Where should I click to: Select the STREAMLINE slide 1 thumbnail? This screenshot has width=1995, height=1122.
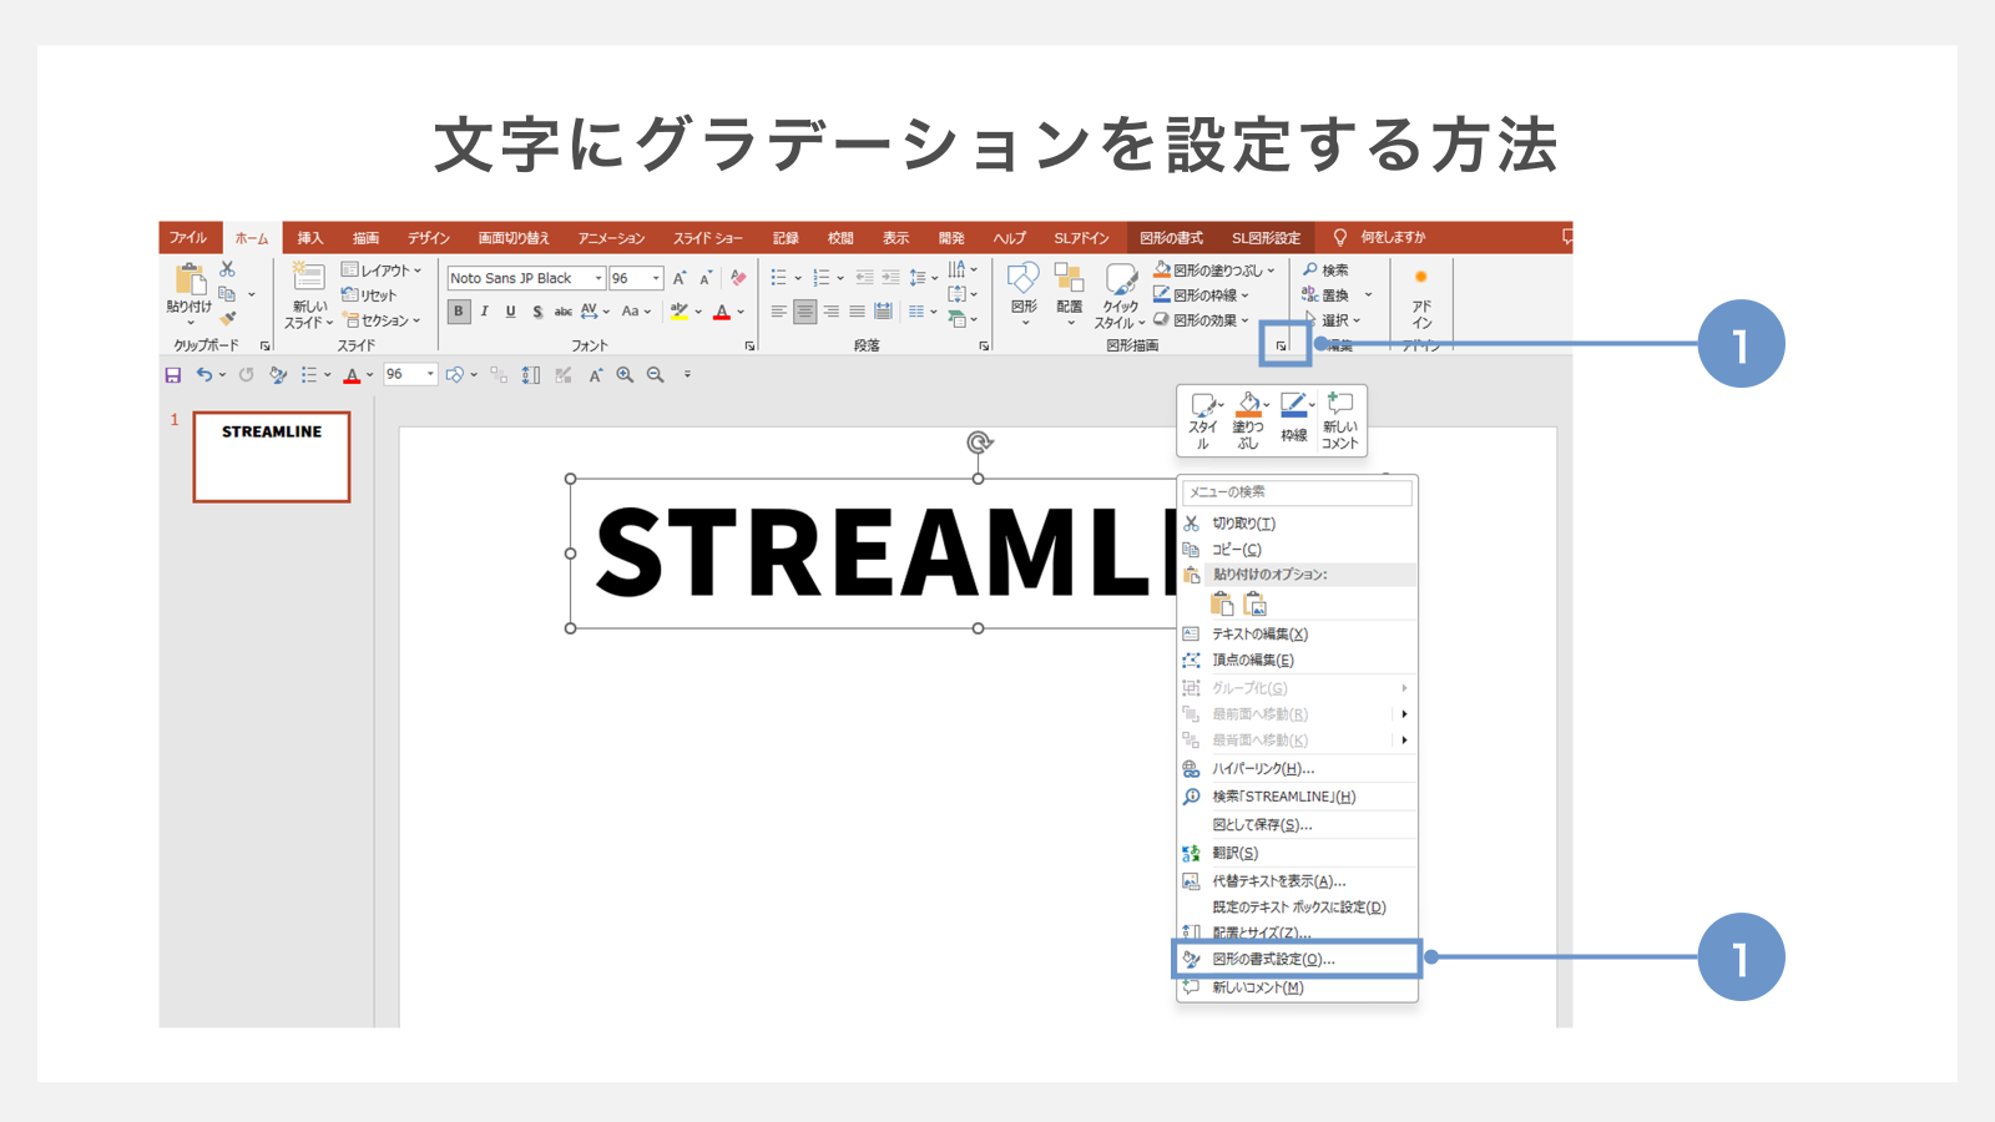click(272, 457)
